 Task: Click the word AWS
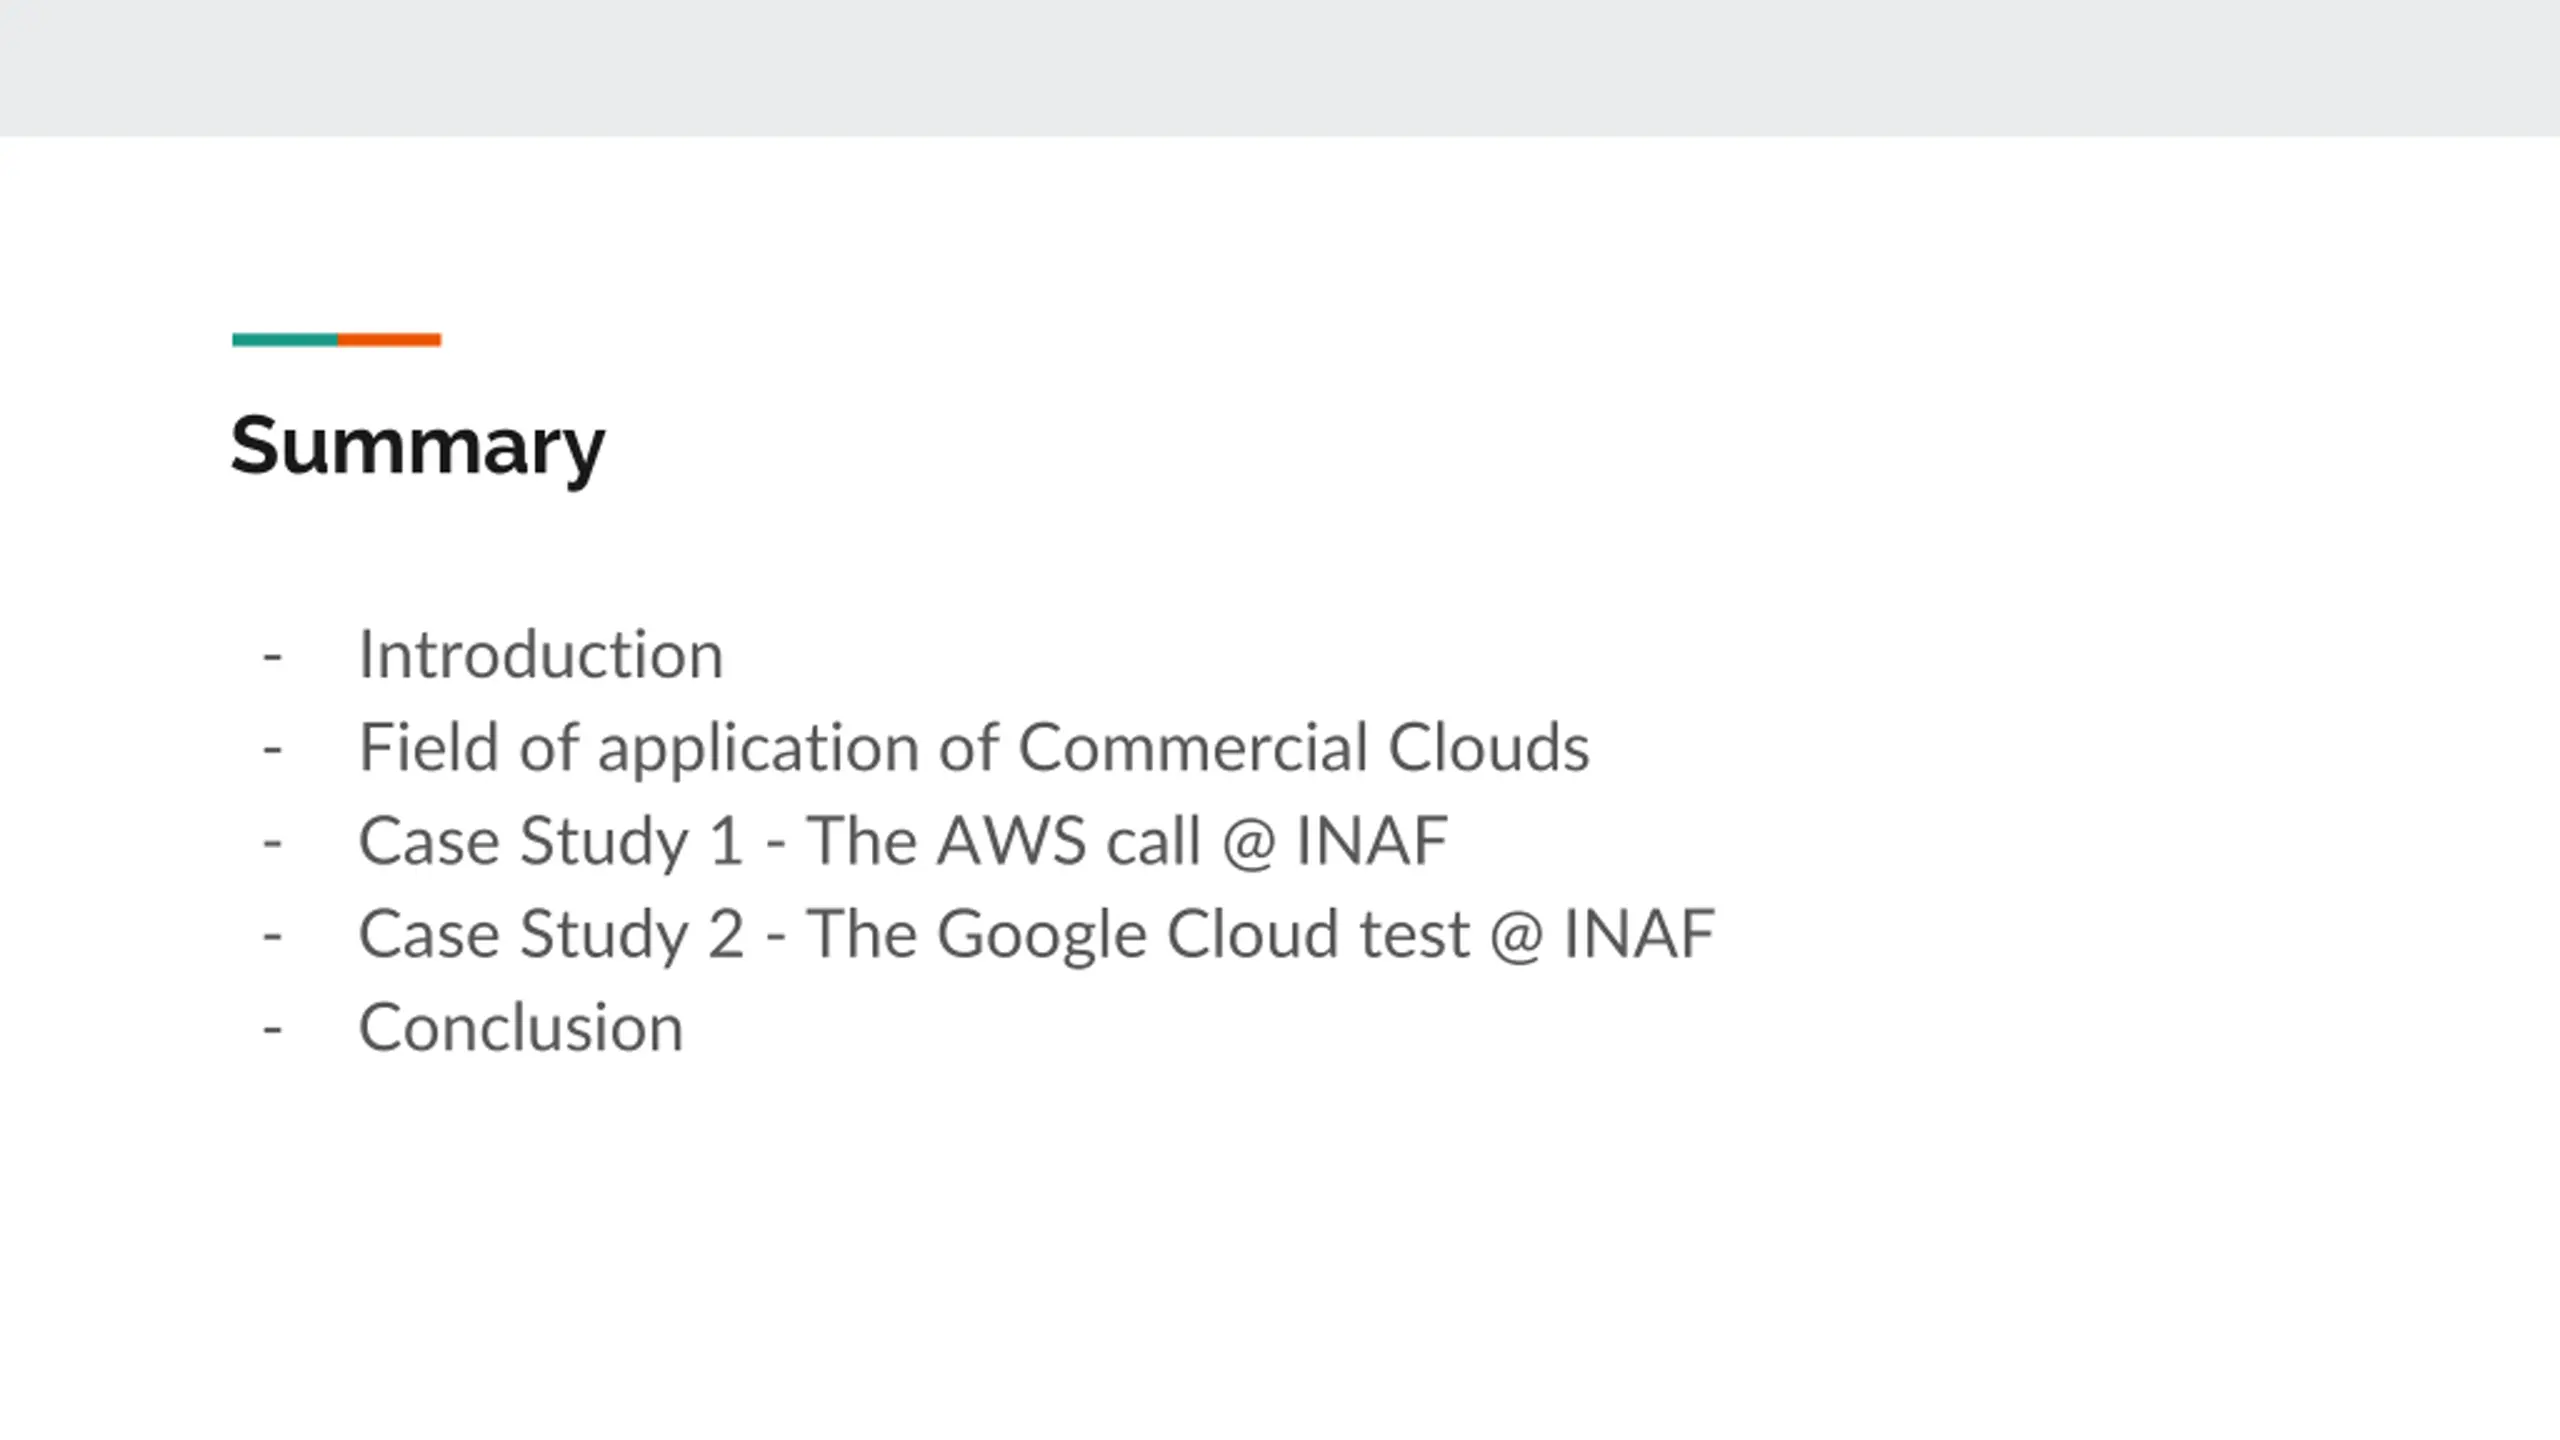pos(1011,841)
